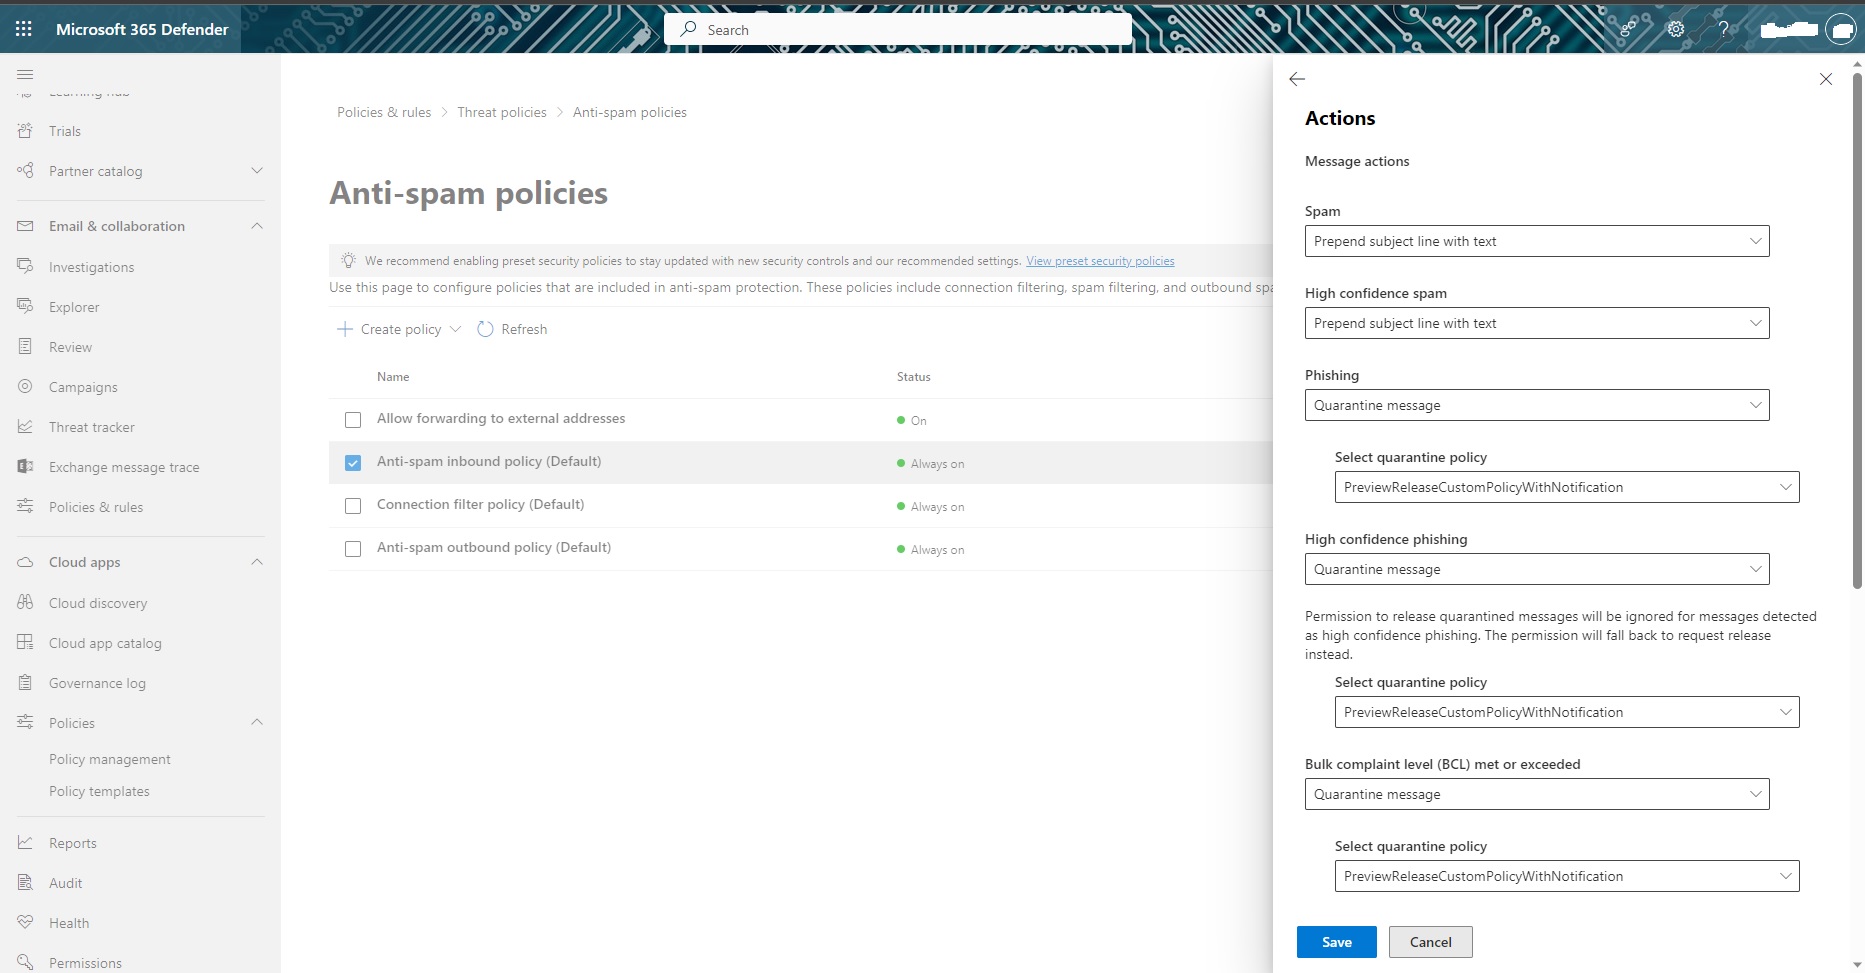This screenshot has width=1865, height=973.
Task: Expand the Create policy dropdown chevron
Action: (x=456, y=329)
